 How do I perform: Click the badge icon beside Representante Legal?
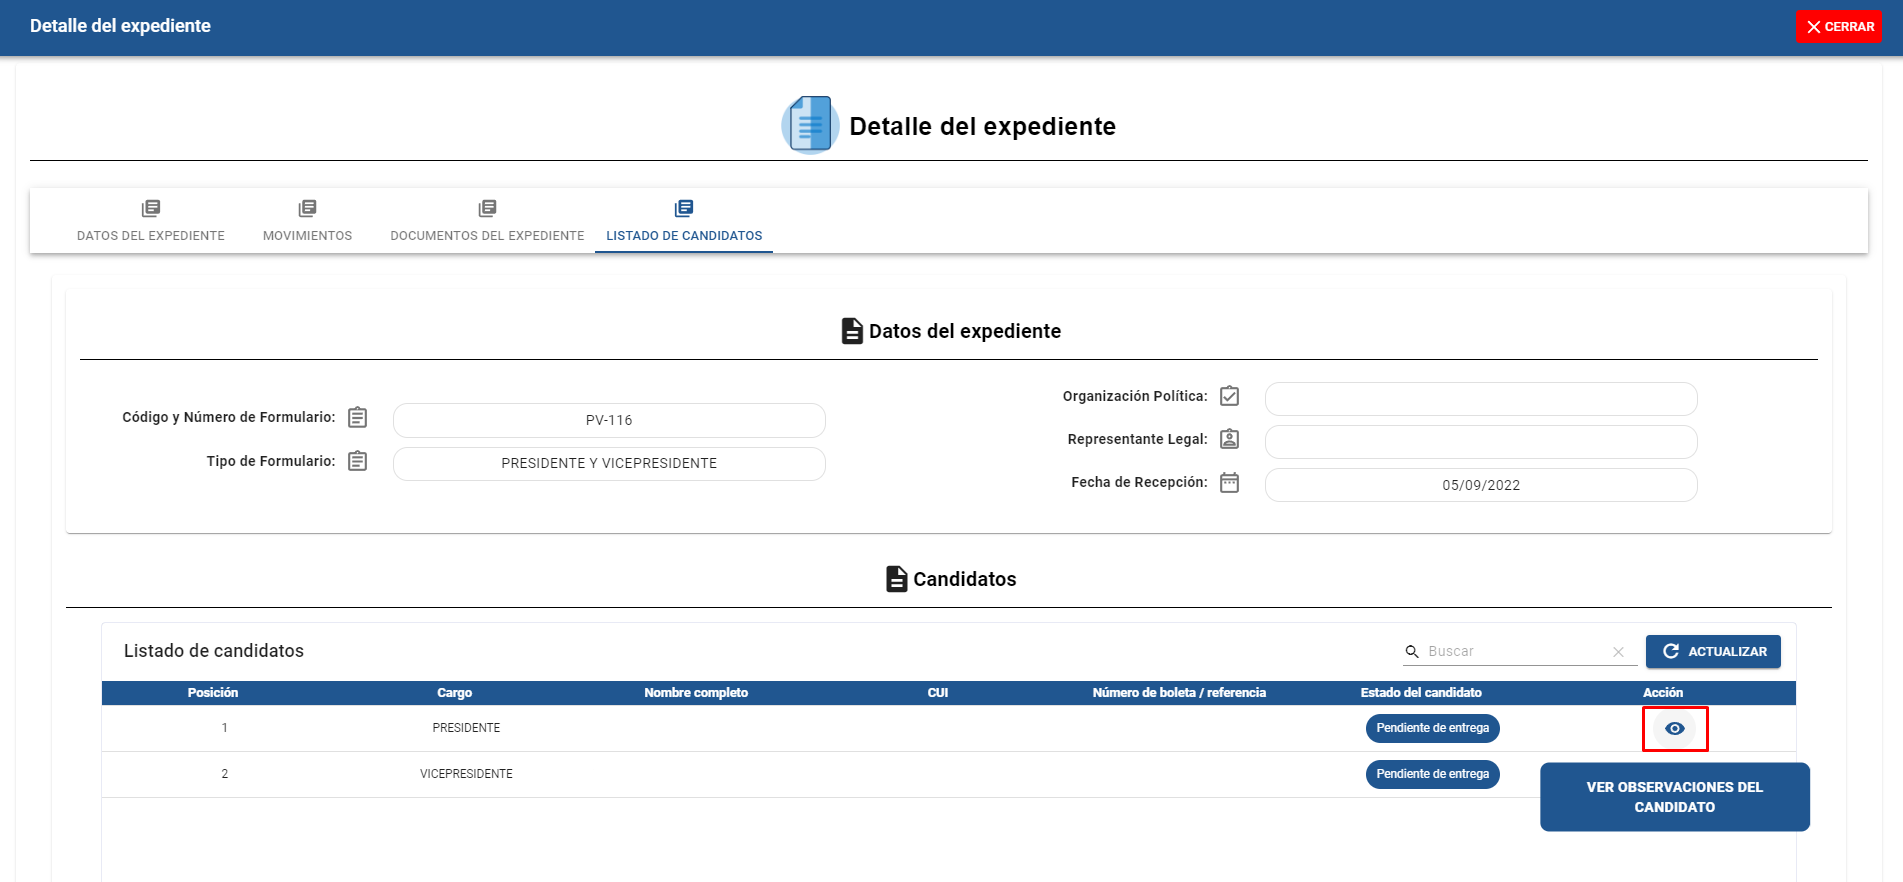pos(1229,439)
